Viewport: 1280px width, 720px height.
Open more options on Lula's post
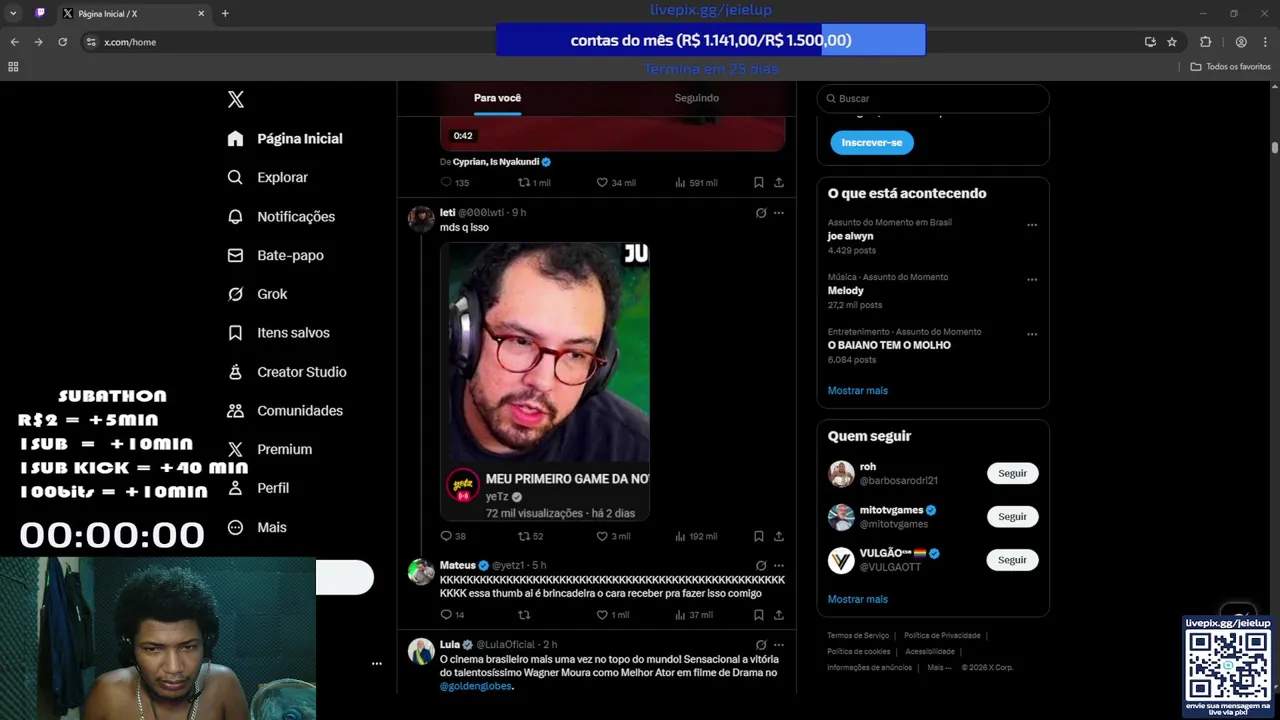pos(779,645)
